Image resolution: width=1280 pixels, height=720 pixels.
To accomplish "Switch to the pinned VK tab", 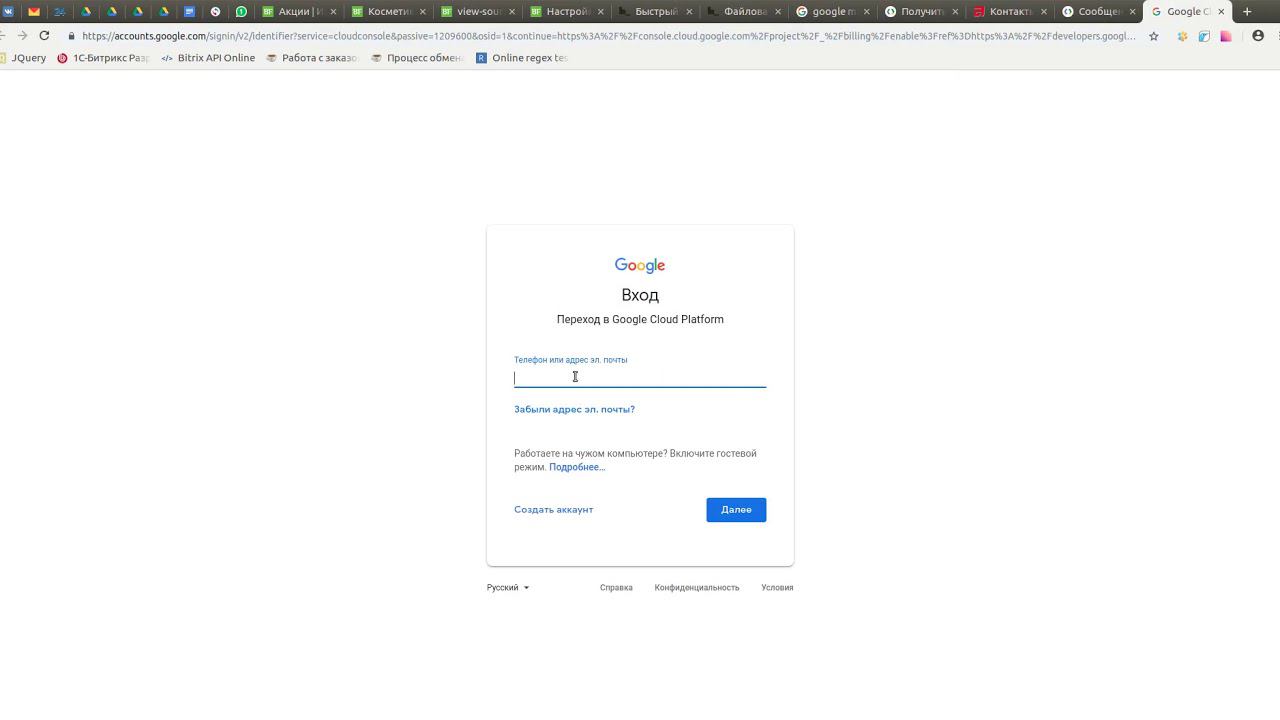I will point(9,12).
